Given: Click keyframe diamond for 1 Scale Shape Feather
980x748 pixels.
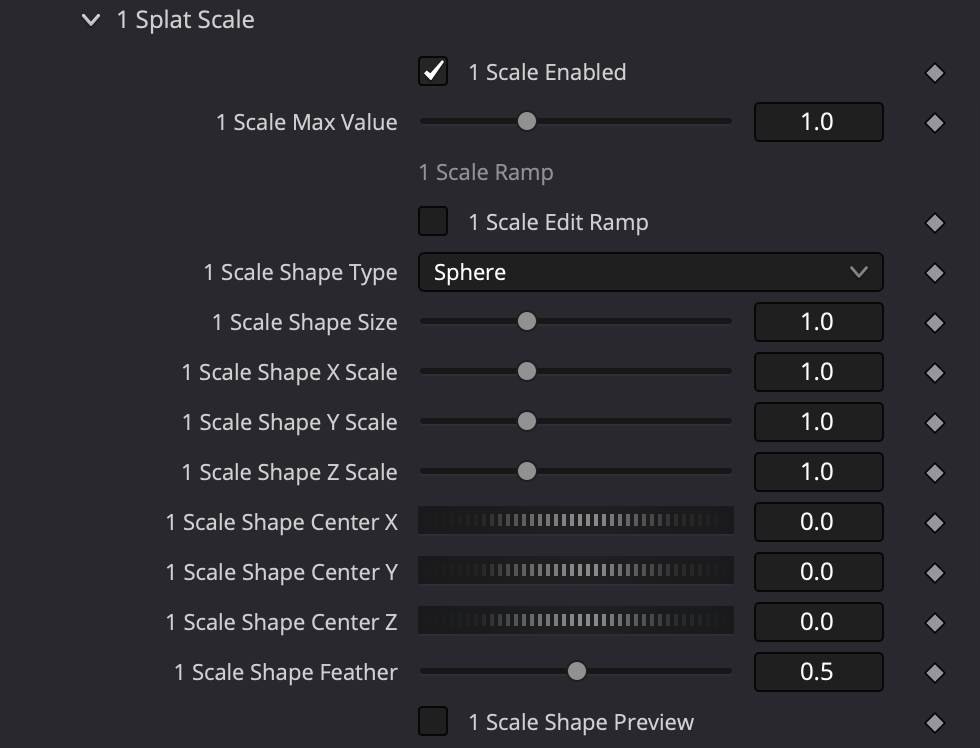Looking at the screenshot, I should (x=934, y=672).
